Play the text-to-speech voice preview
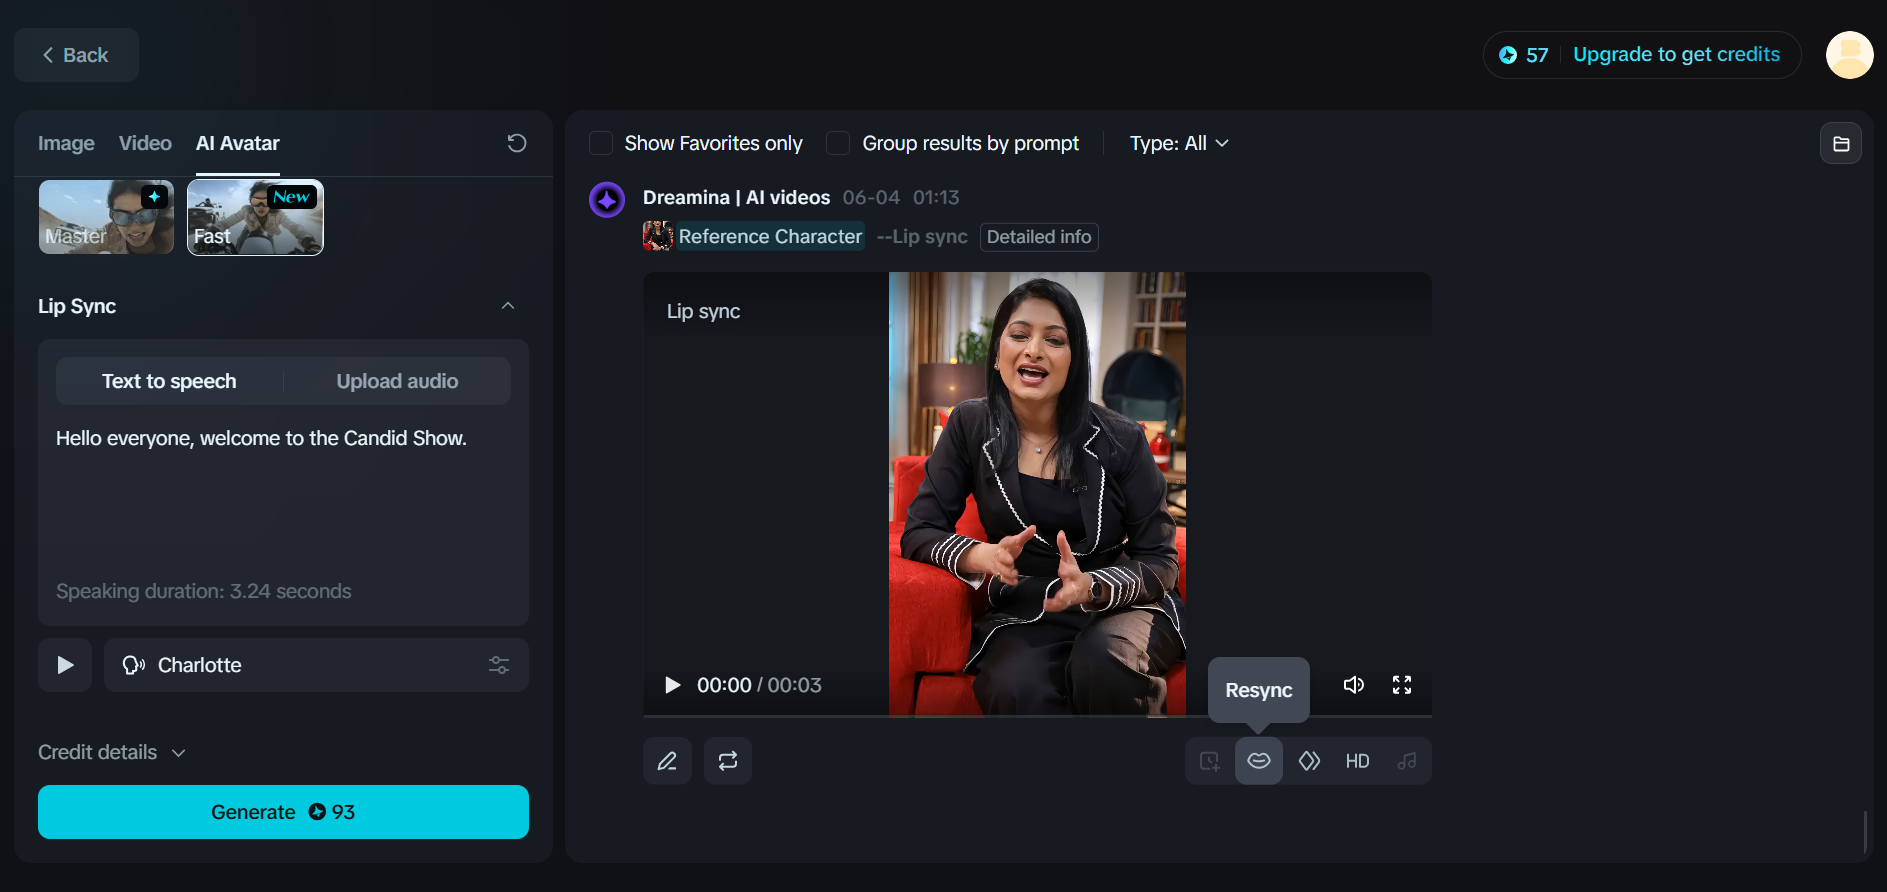The image size is (1887, 892). pos(65,665)
